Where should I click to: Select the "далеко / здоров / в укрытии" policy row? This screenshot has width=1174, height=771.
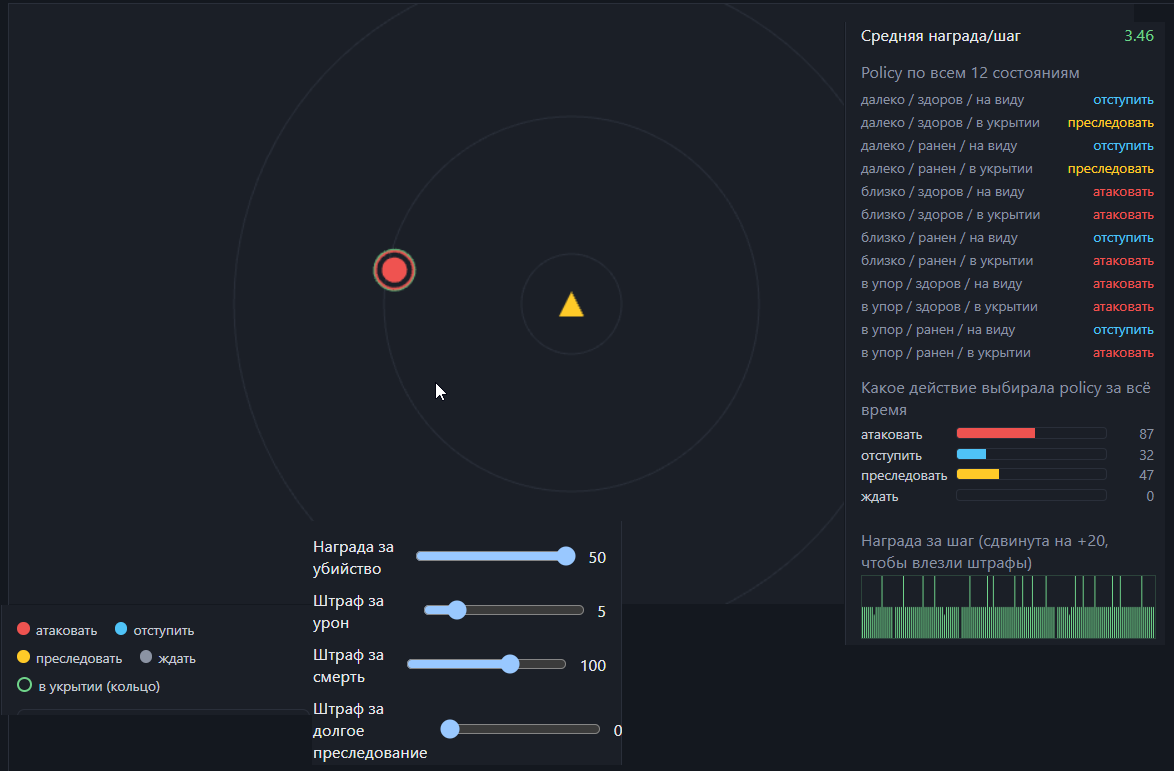(x=1007, y=123)
